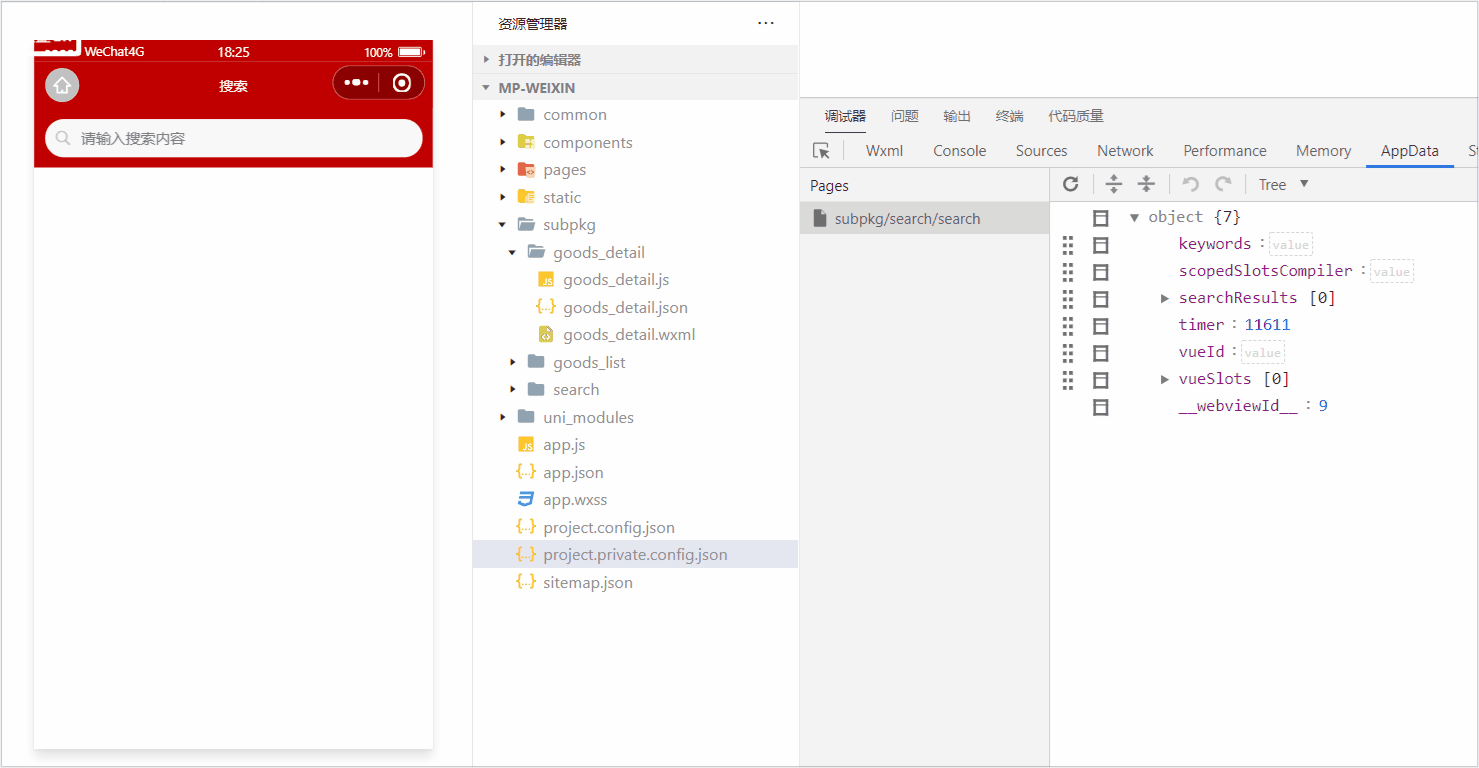The image size is (1479, 768).
Task: Edit the scopedSlotsCompiler value field
Action: 1391,271
